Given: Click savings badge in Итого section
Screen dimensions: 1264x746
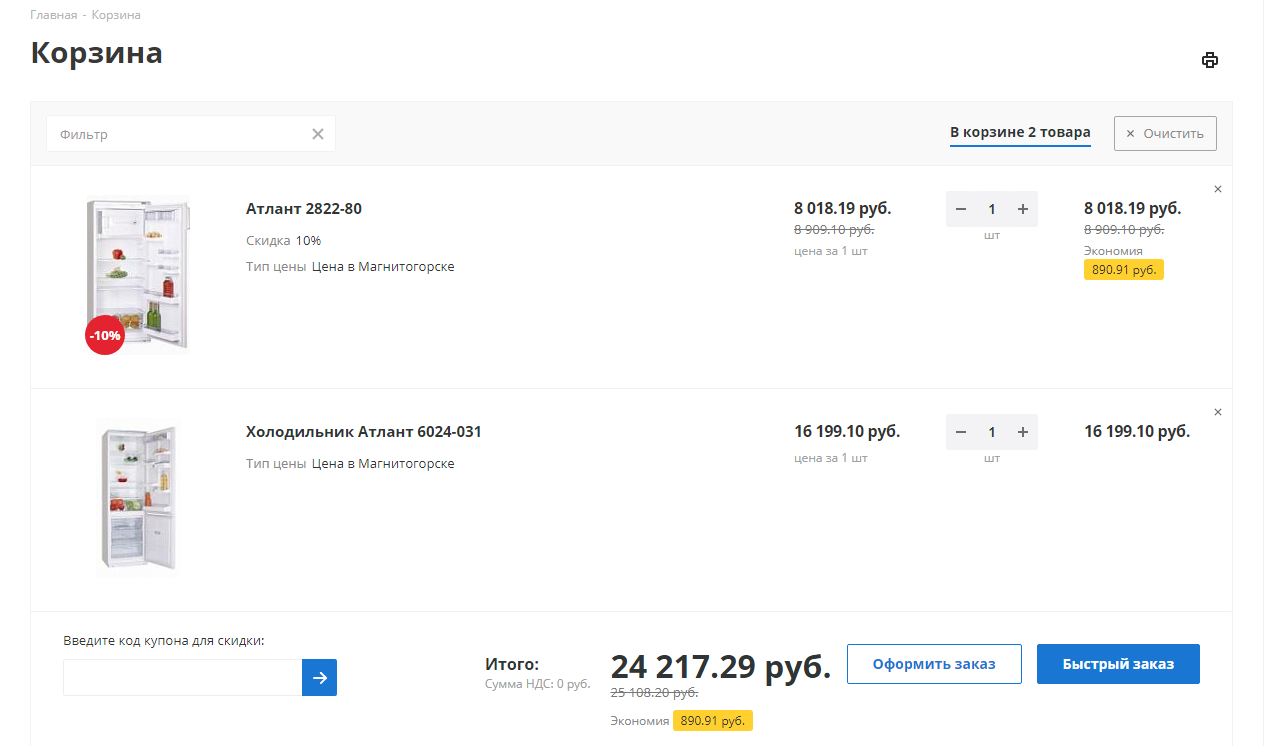Looking at the screenshot, I should pos(713,721).
